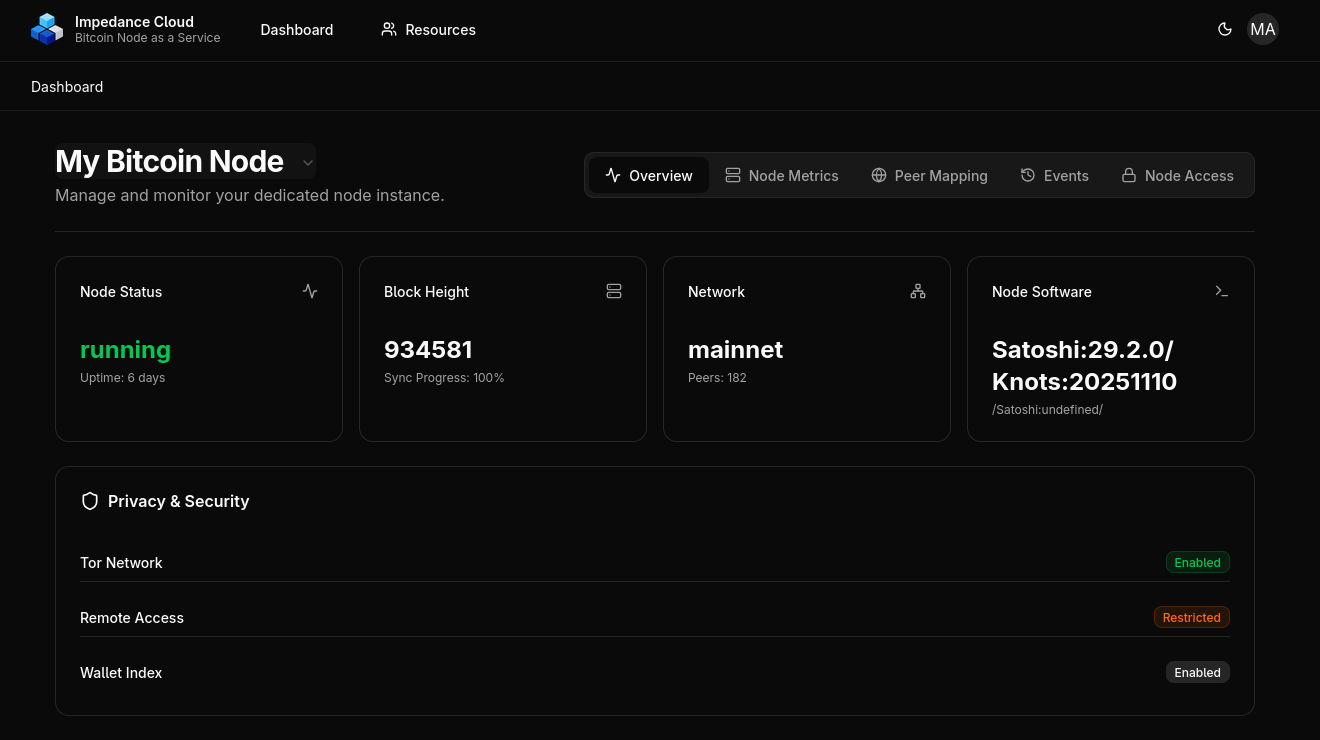Open the MA account menu
The width and height of the screenshot is (1320, 740).
(x=1263, y=29)
